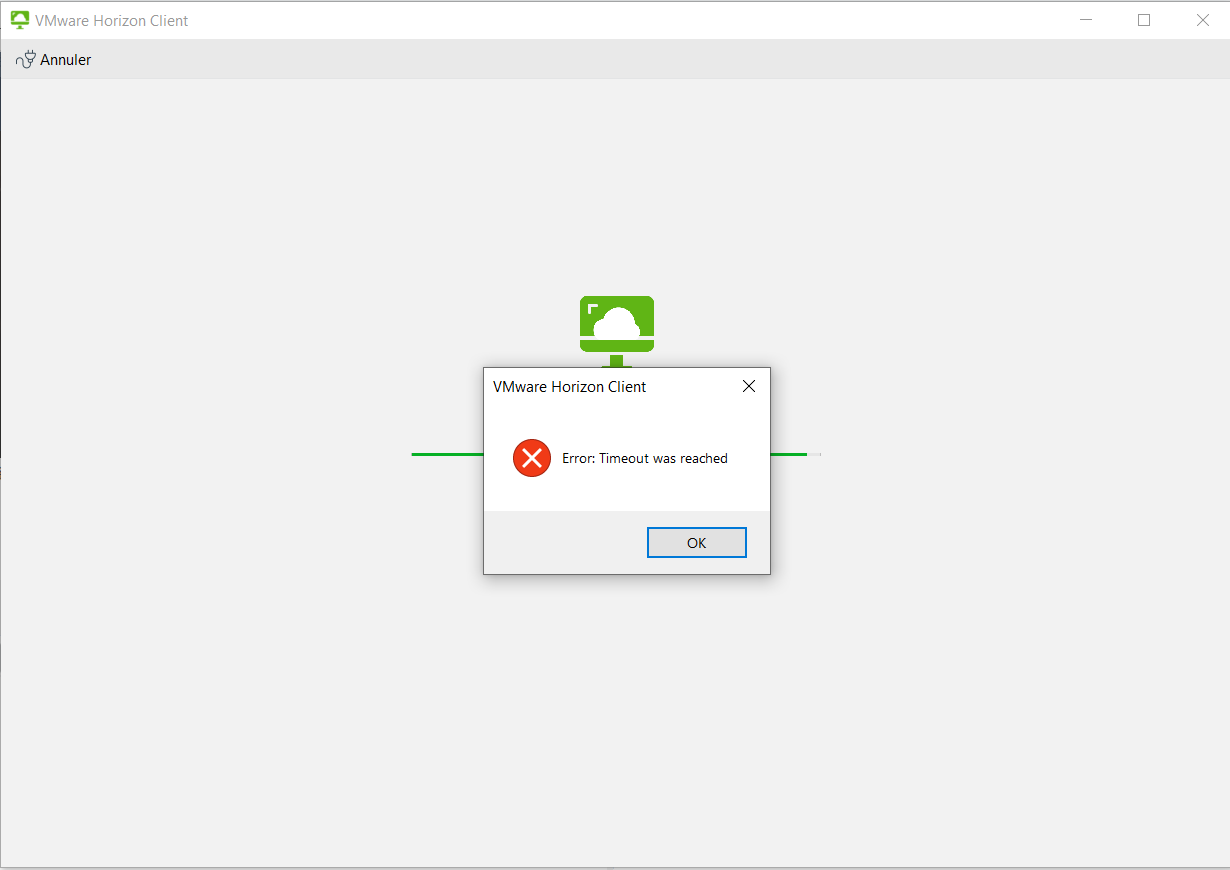Viewport: 1230px width, 870px height.
Task: Click the OK button in error dialog
Action: [696, 543]
